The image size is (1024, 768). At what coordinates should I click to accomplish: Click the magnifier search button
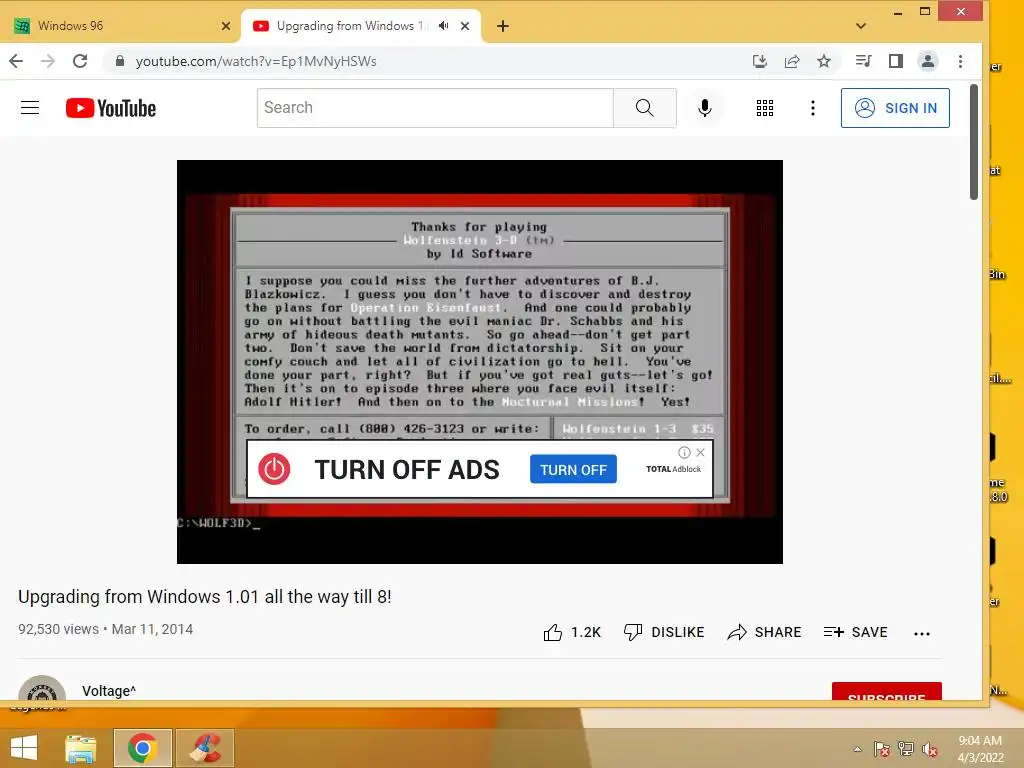click(645, 108)
